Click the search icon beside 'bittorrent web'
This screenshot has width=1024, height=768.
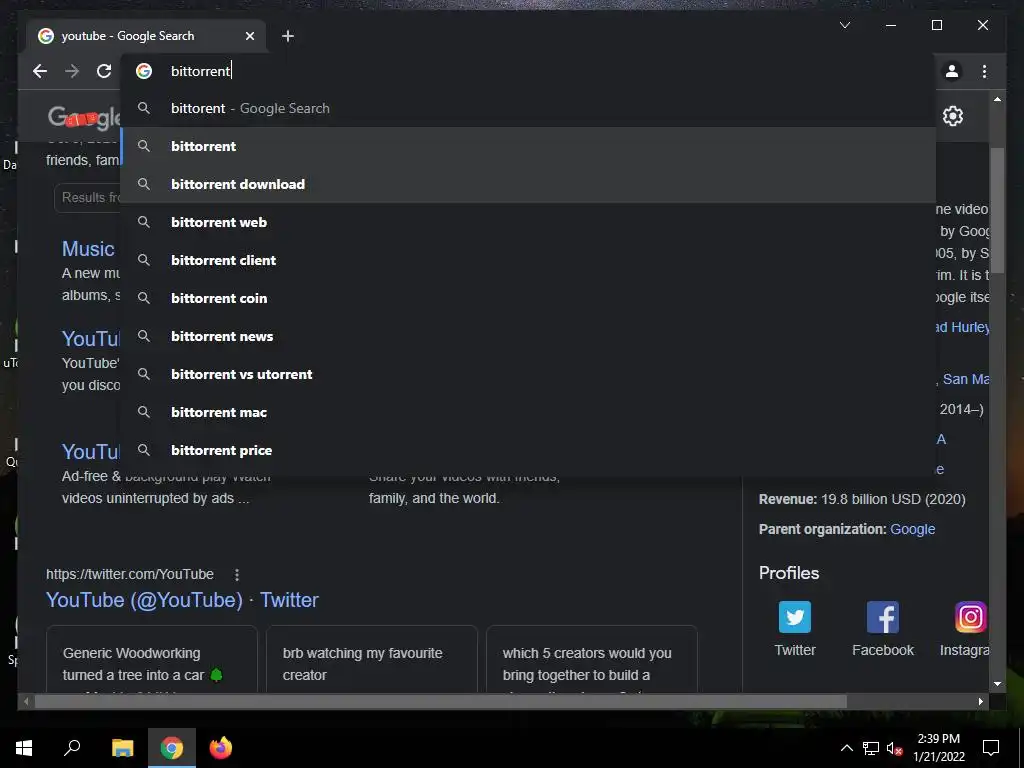(x=144, y=222)
